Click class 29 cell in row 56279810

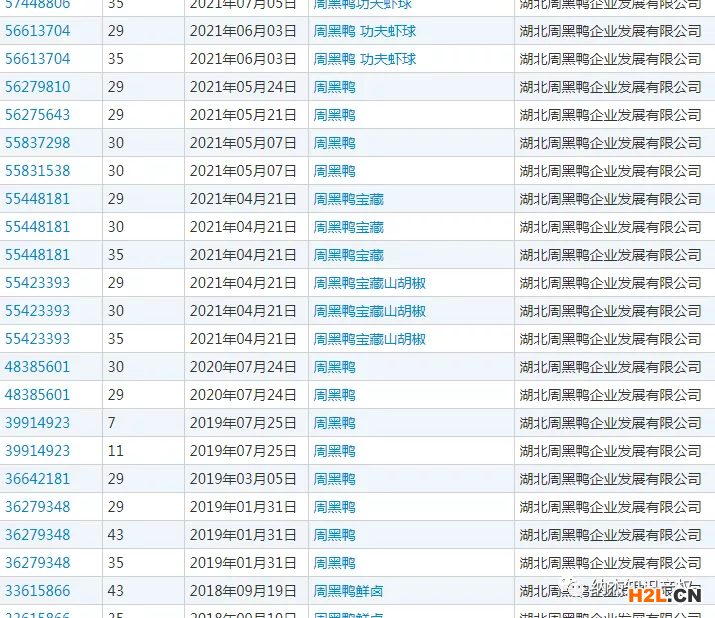[x=115, y=87]
